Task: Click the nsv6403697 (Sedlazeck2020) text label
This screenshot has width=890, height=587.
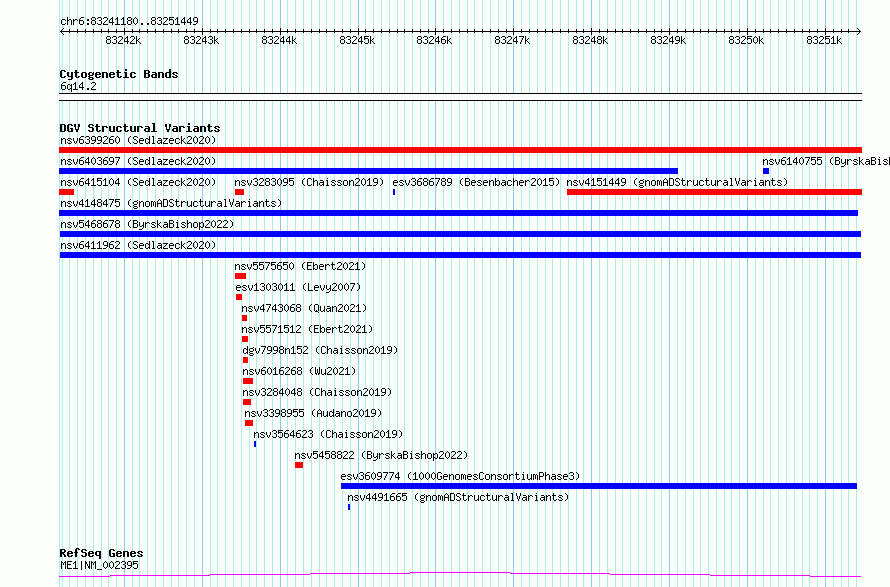Action: [138, 161]
